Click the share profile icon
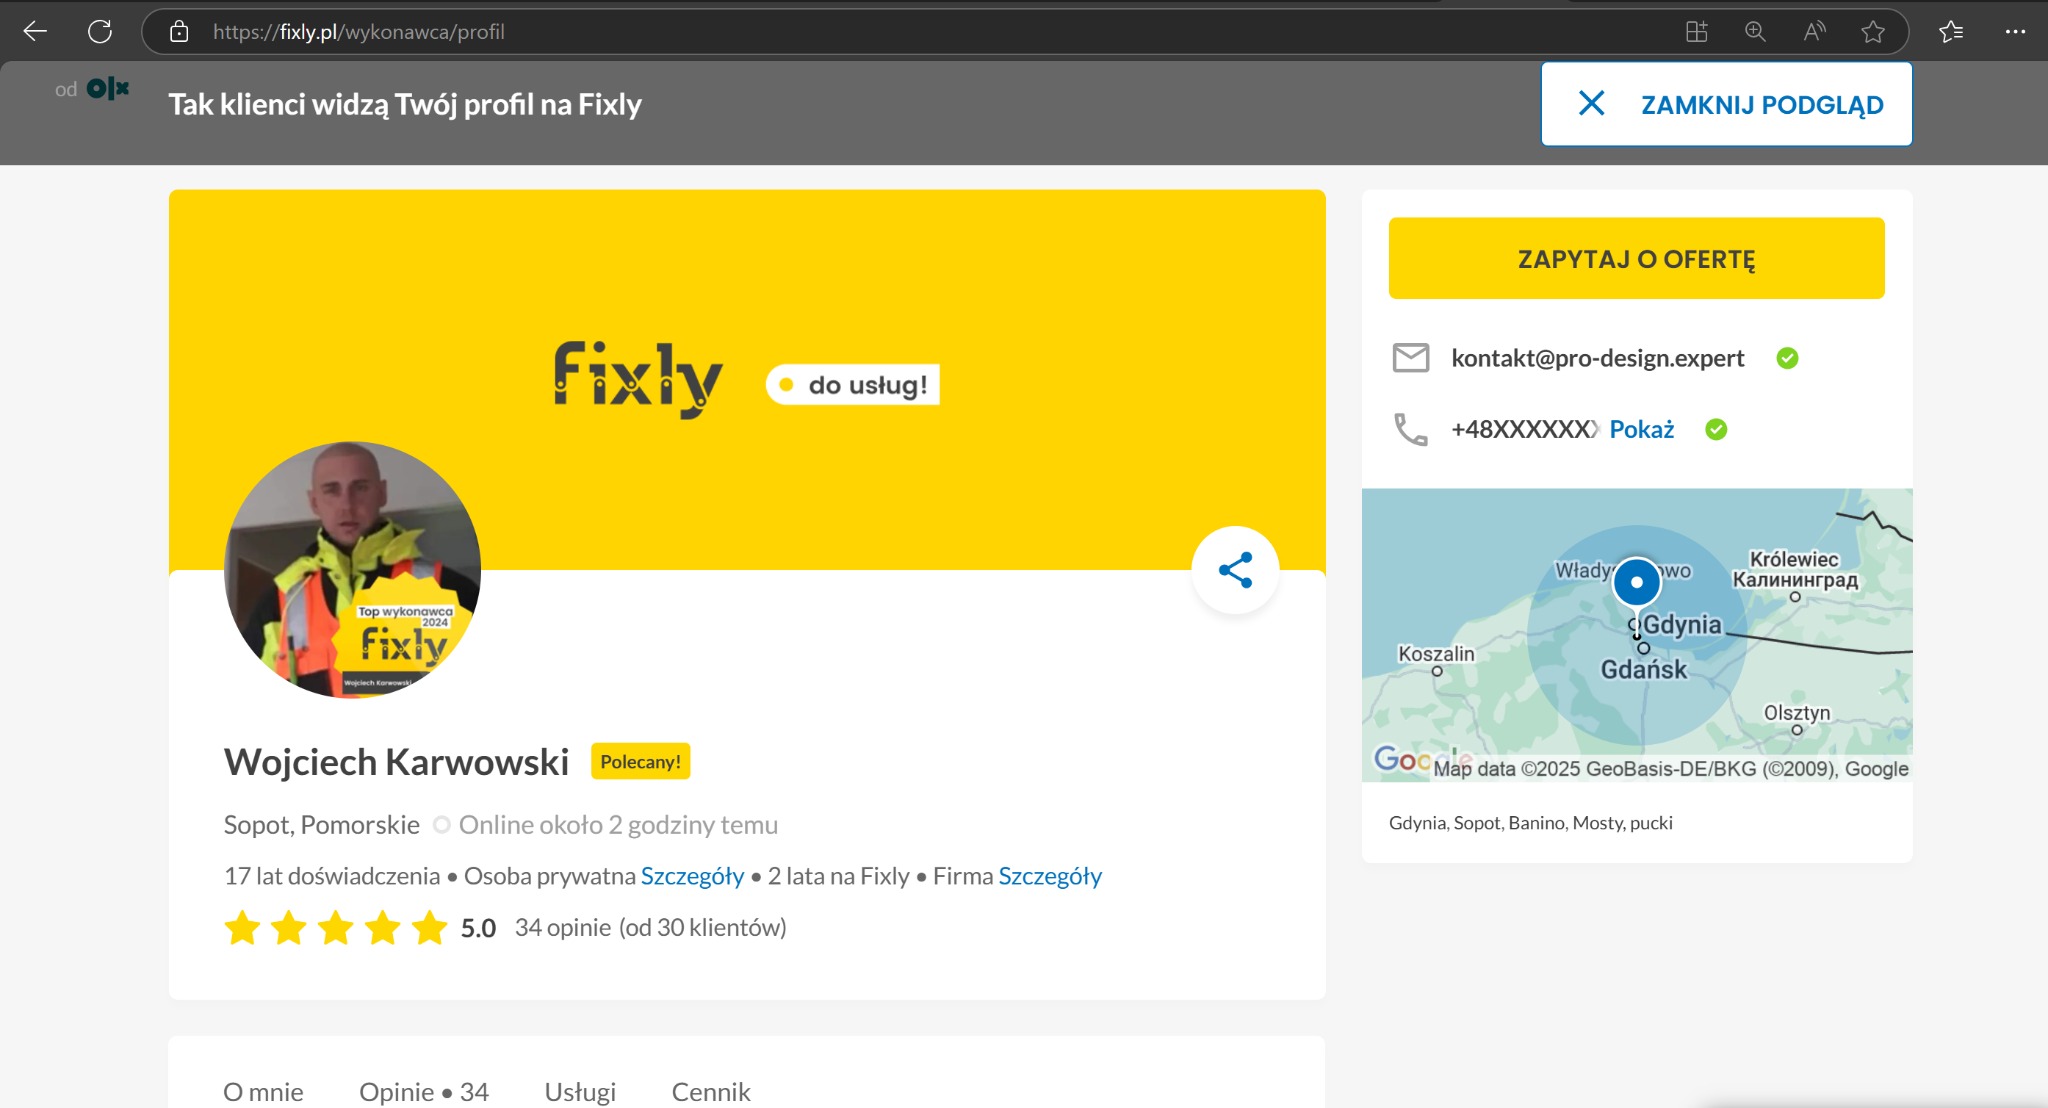Image resolution: width=2048 pixels, height=1108 pixels. coord(1237,569)
